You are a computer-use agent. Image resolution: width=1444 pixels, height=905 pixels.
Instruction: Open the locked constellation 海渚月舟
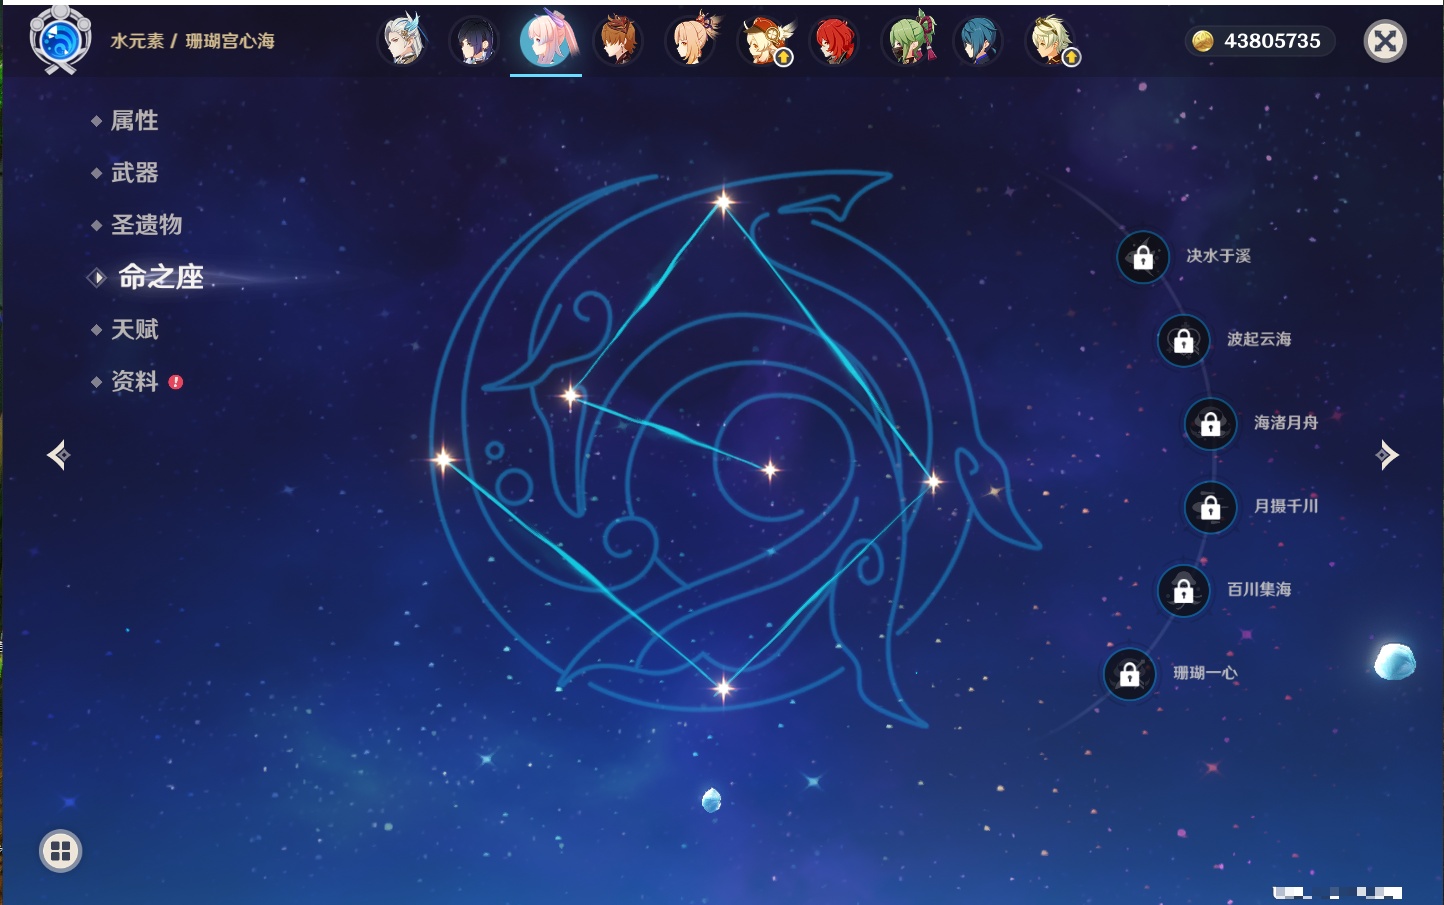coord(1211,423)
